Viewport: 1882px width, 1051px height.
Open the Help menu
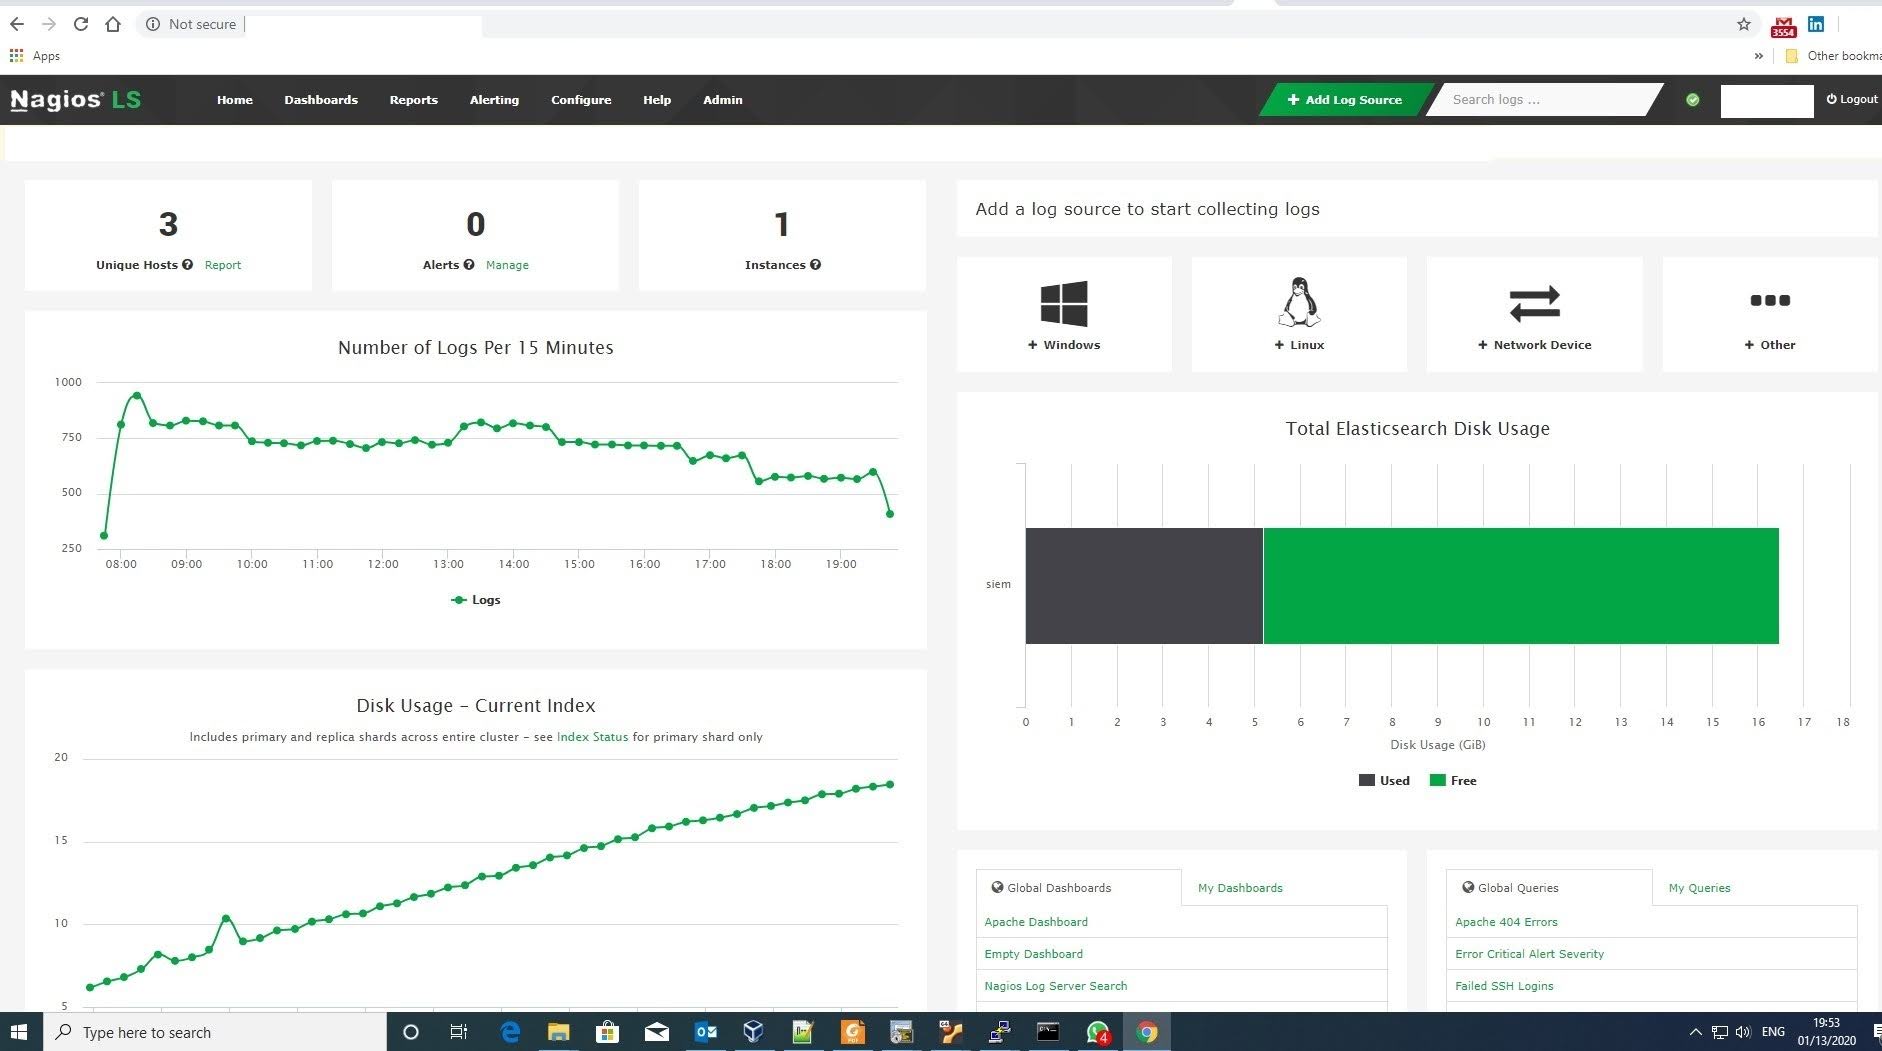tap(657, 100)
